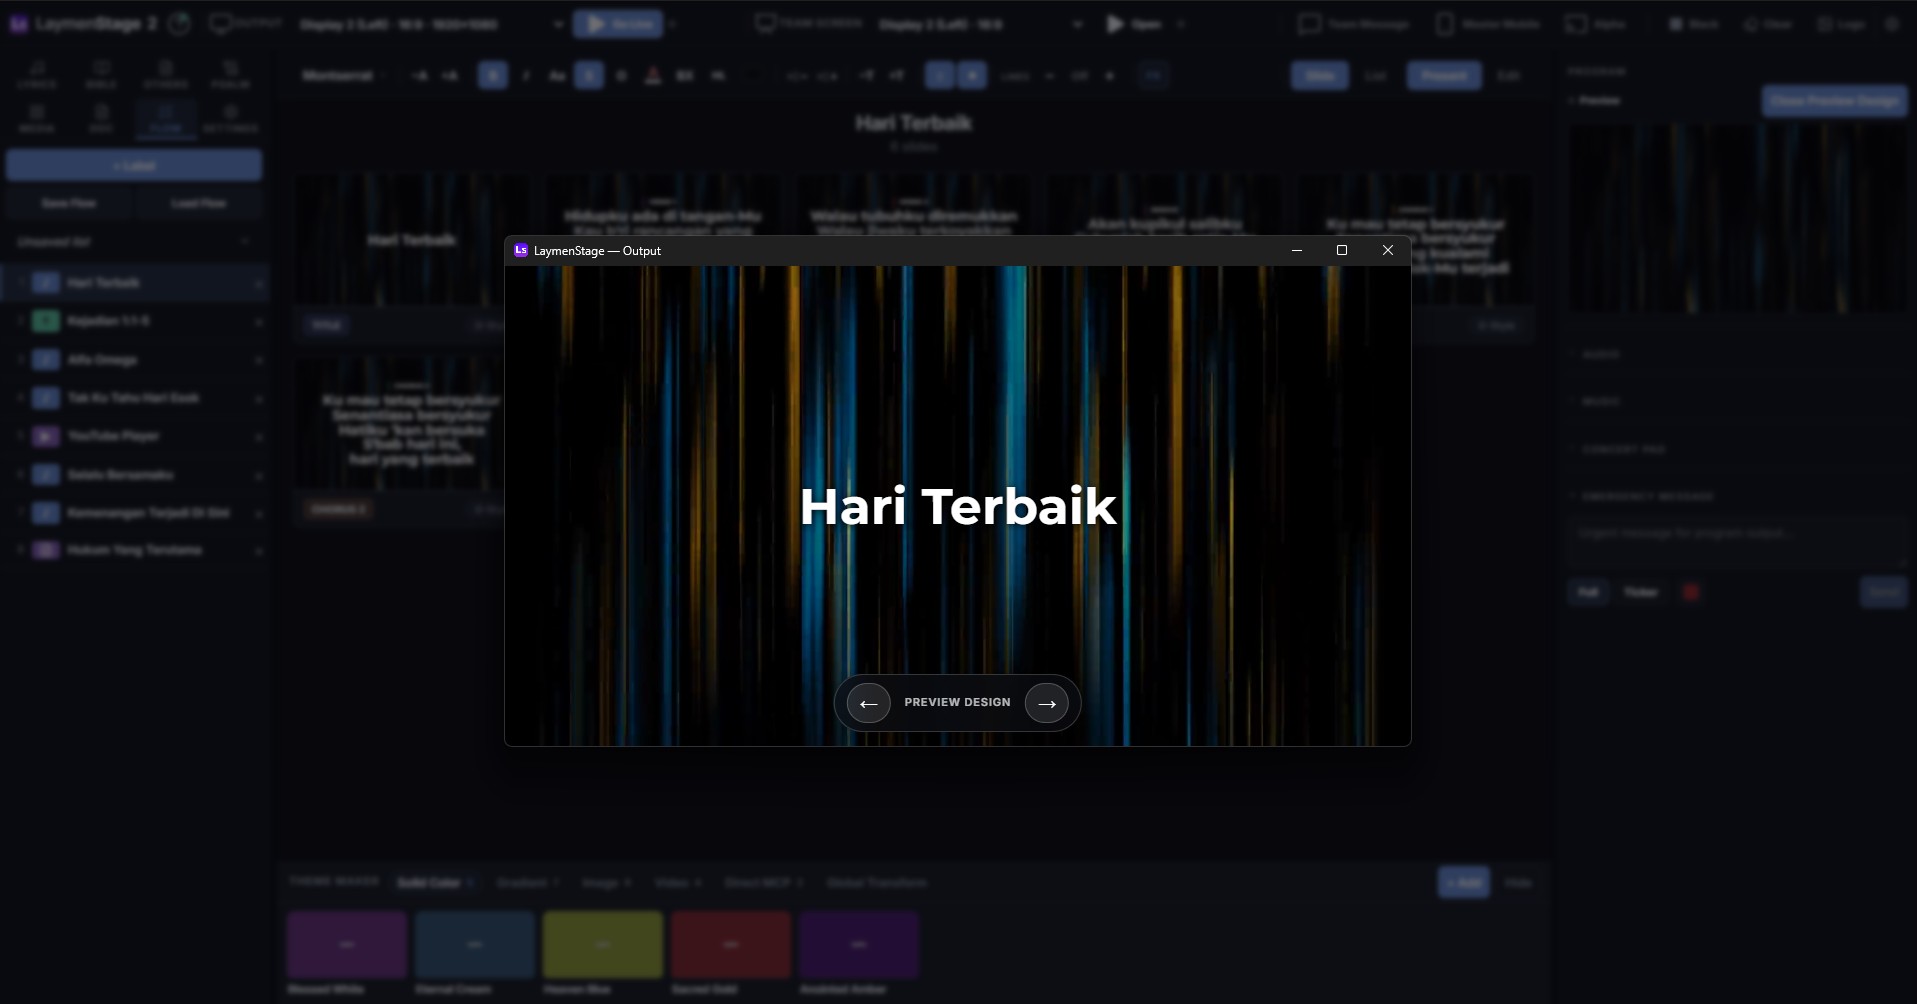This screenshot has height=1004, width=1917.
Task: Click Load Flow in main window sidebar
Action: tap(198, 203)
